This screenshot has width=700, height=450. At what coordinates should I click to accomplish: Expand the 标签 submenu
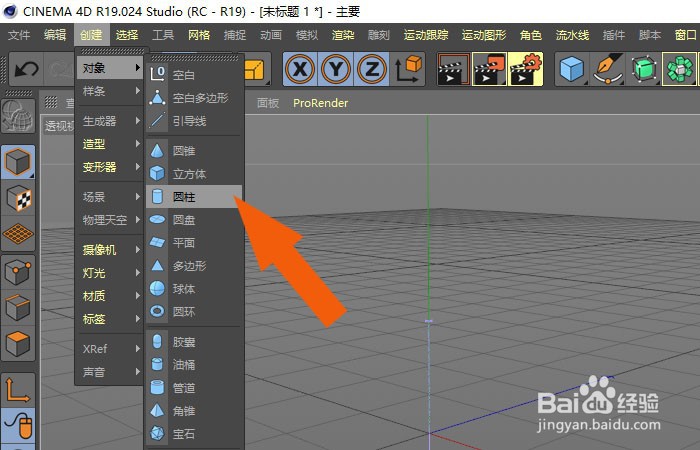pyautogui.click(x=110, y=319)
